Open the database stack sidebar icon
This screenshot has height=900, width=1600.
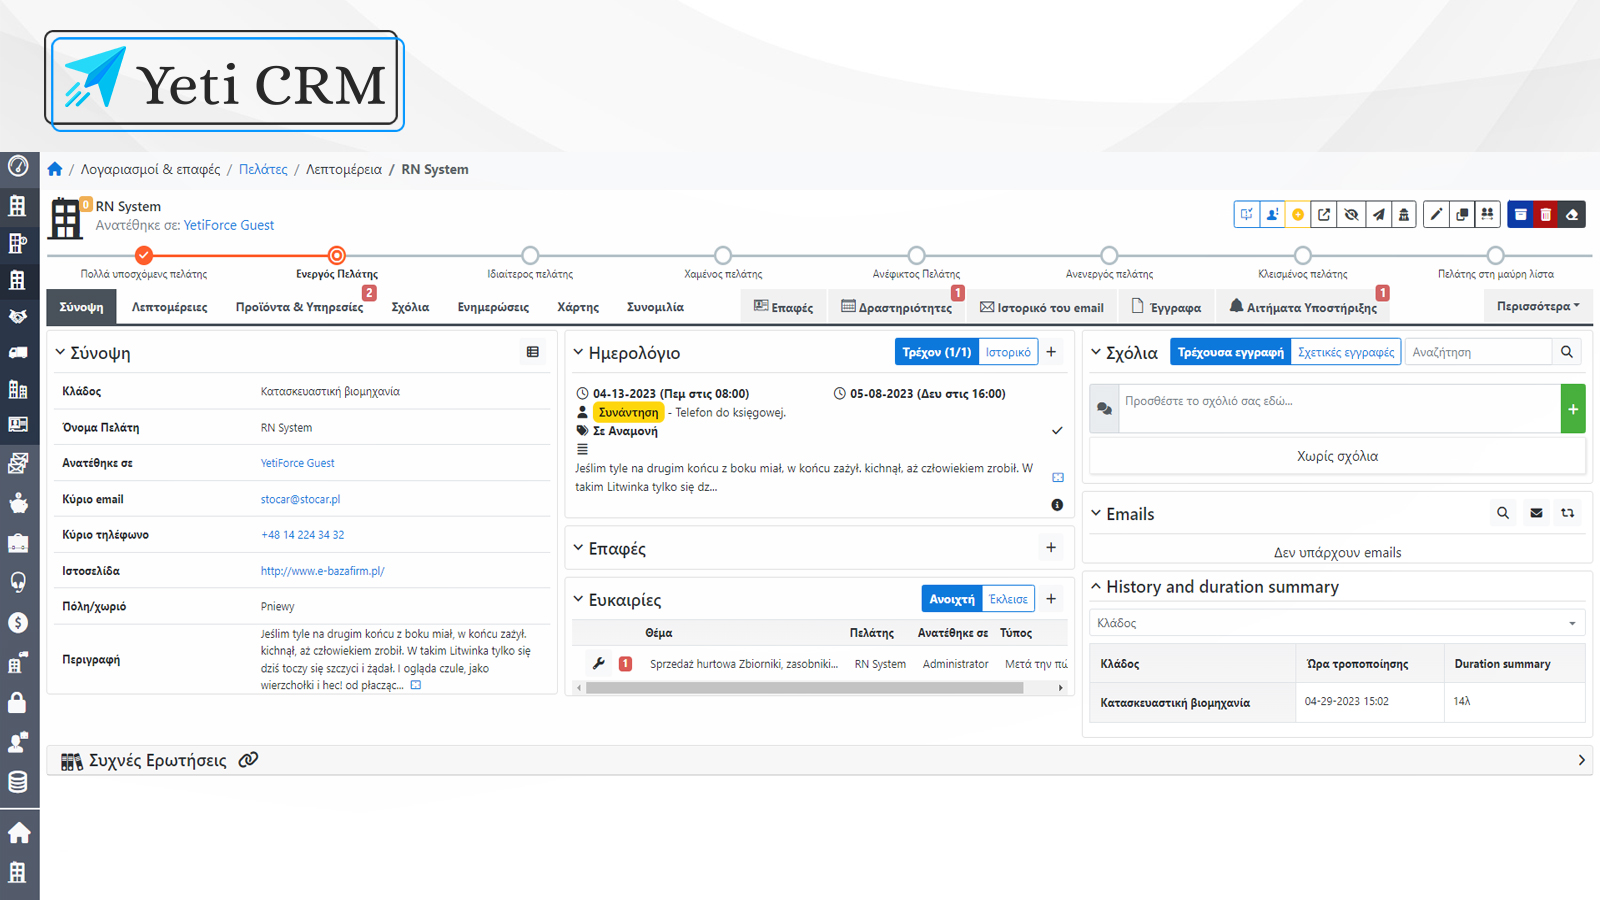point(18,782)
